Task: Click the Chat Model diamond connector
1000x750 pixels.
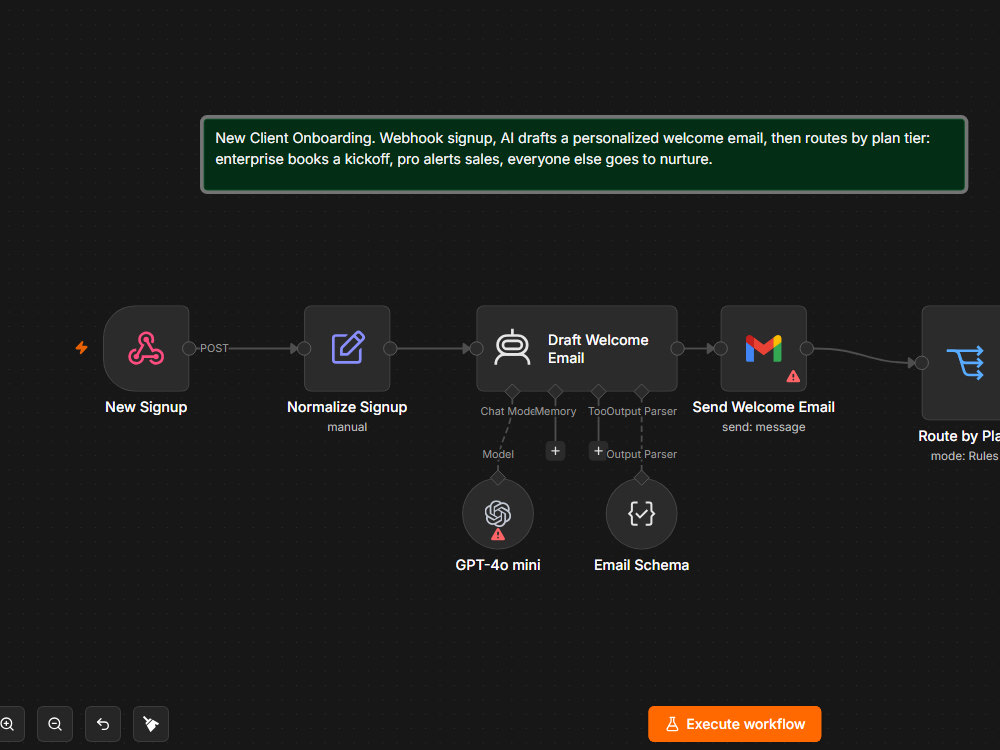Action: coord(512,392)
